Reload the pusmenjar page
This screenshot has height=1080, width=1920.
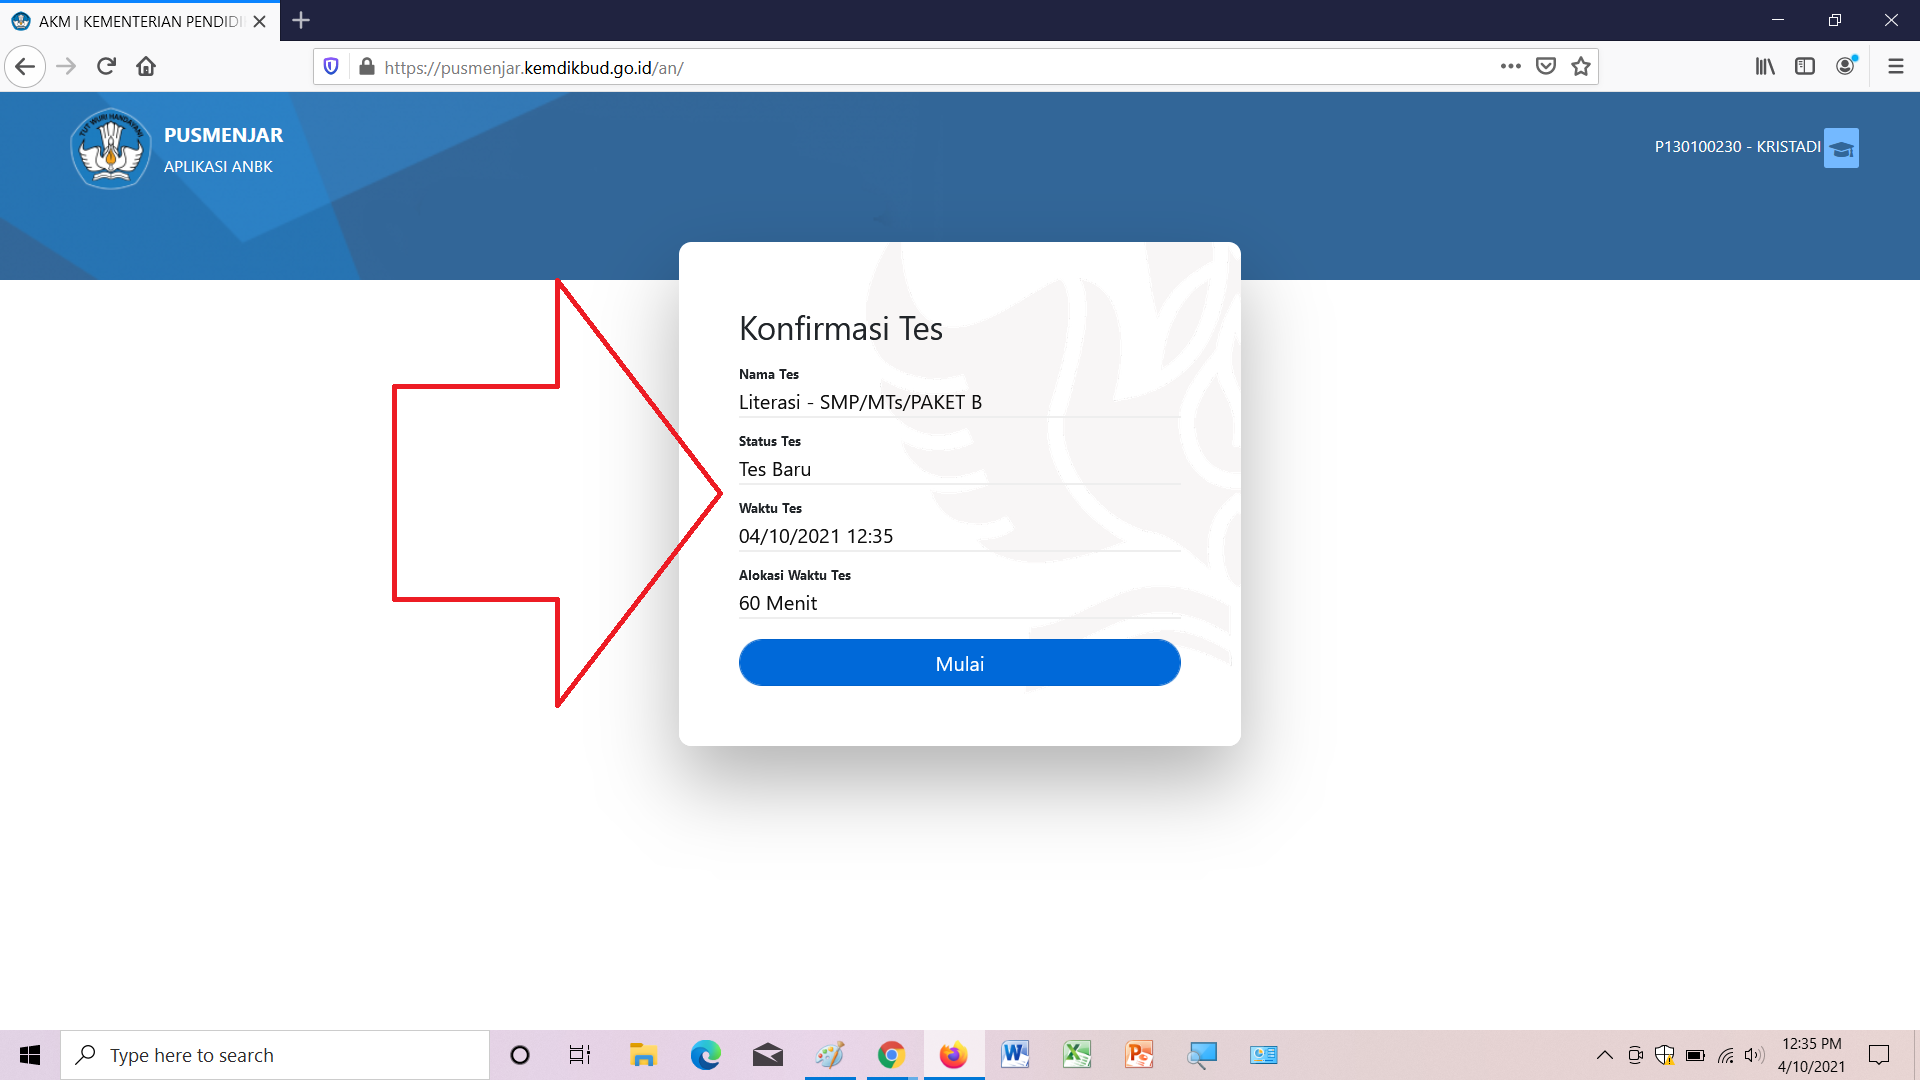coord(106,66)
